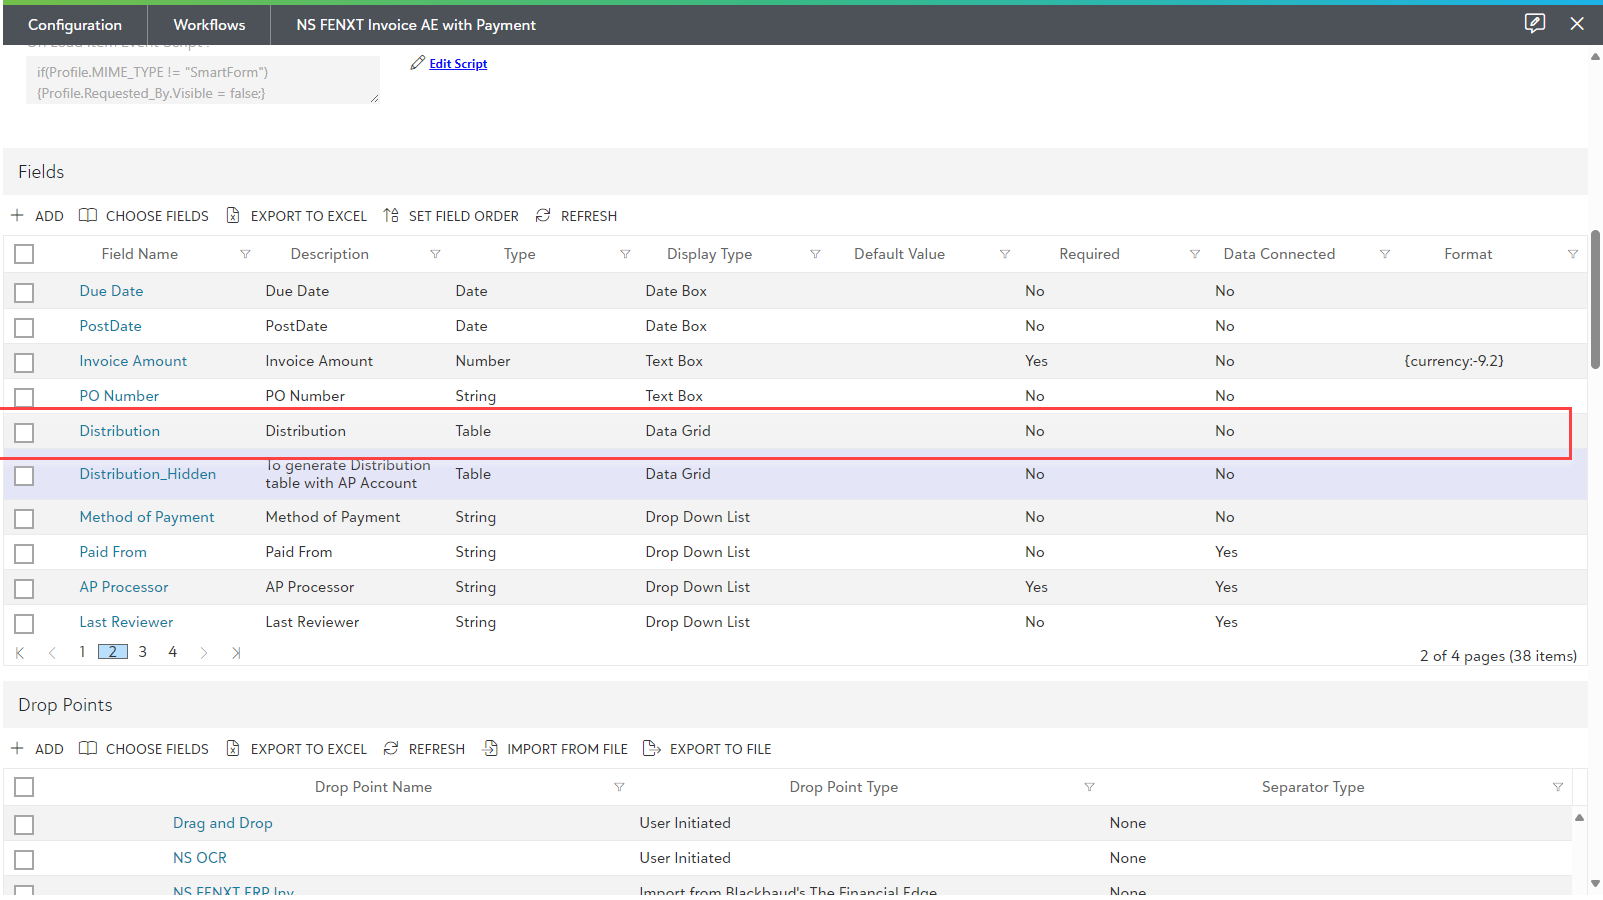
Task: Open the Drop Point Type column filter
Action: coord(1089,787)
